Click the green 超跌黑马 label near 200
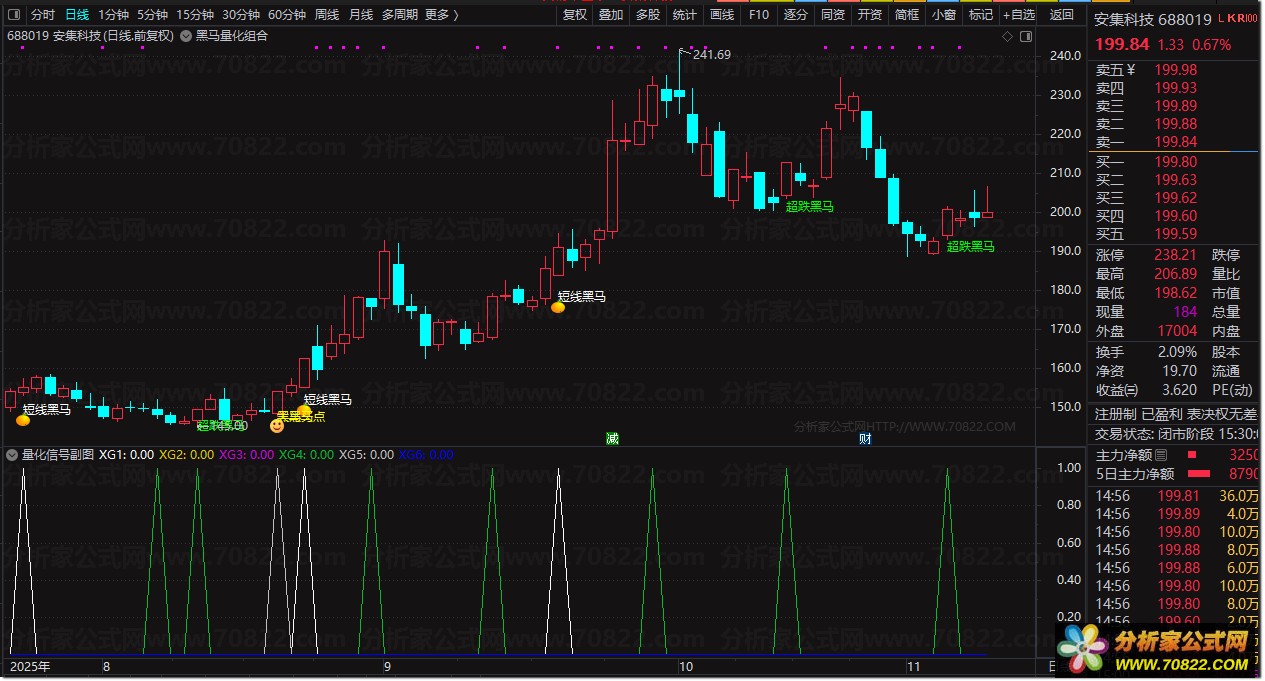Screen dimensions: 1265x681 (x=810, y=207)
